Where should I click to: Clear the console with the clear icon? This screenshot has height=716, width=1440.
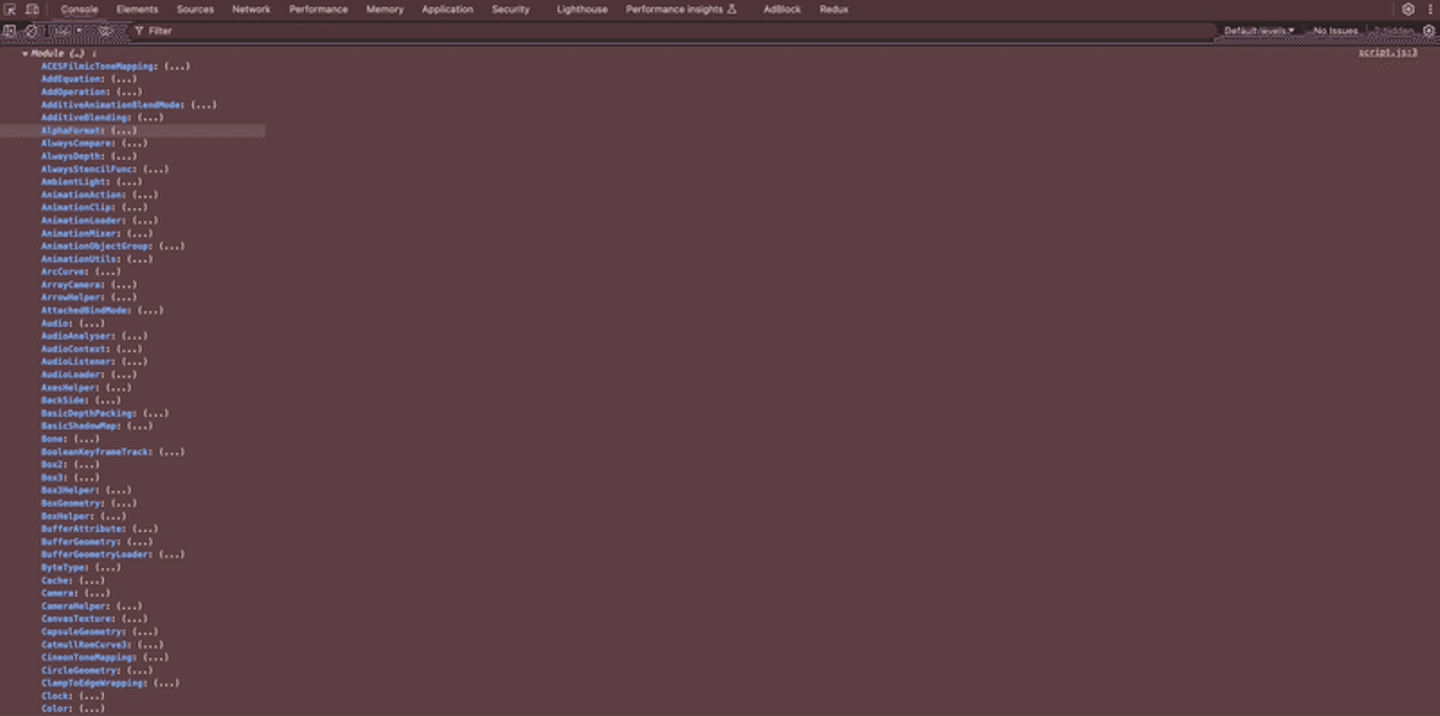pos(31,31)
